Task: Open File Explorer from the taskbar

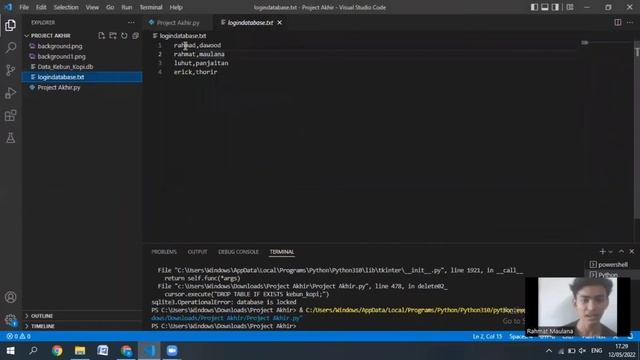Action: [80, 351]
